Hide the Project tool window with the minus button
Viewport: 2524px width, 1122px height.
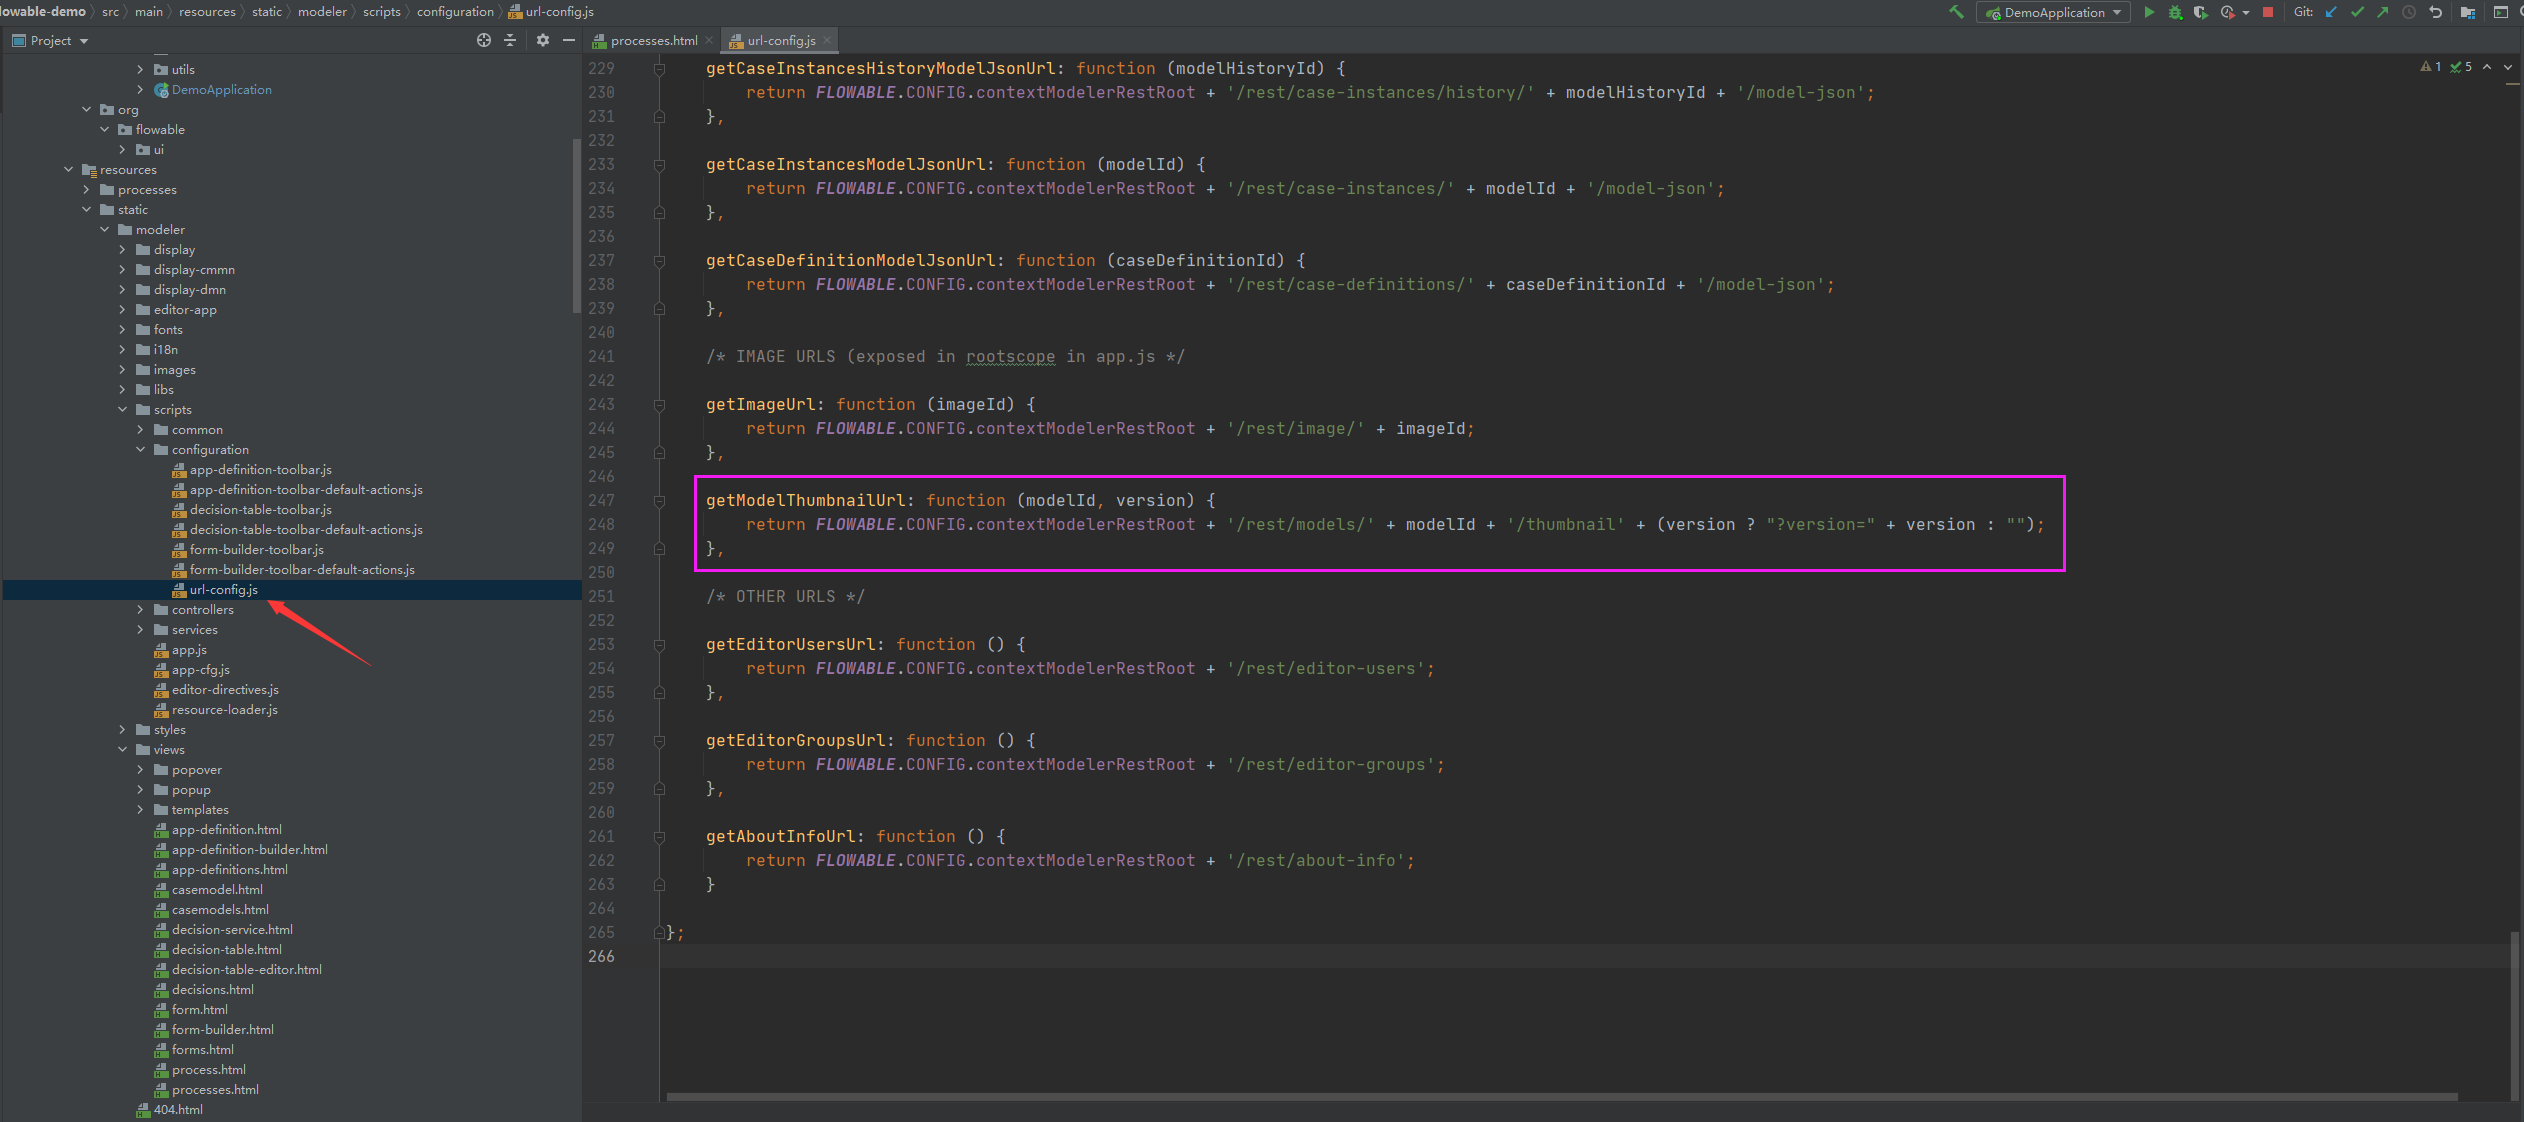(568, 40)
